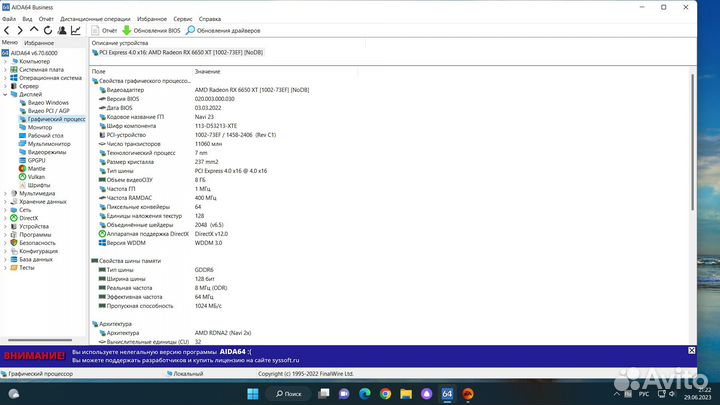Open the Сервис menu
This screenshot has width=720, height=405.
click(x=183, y=19)
